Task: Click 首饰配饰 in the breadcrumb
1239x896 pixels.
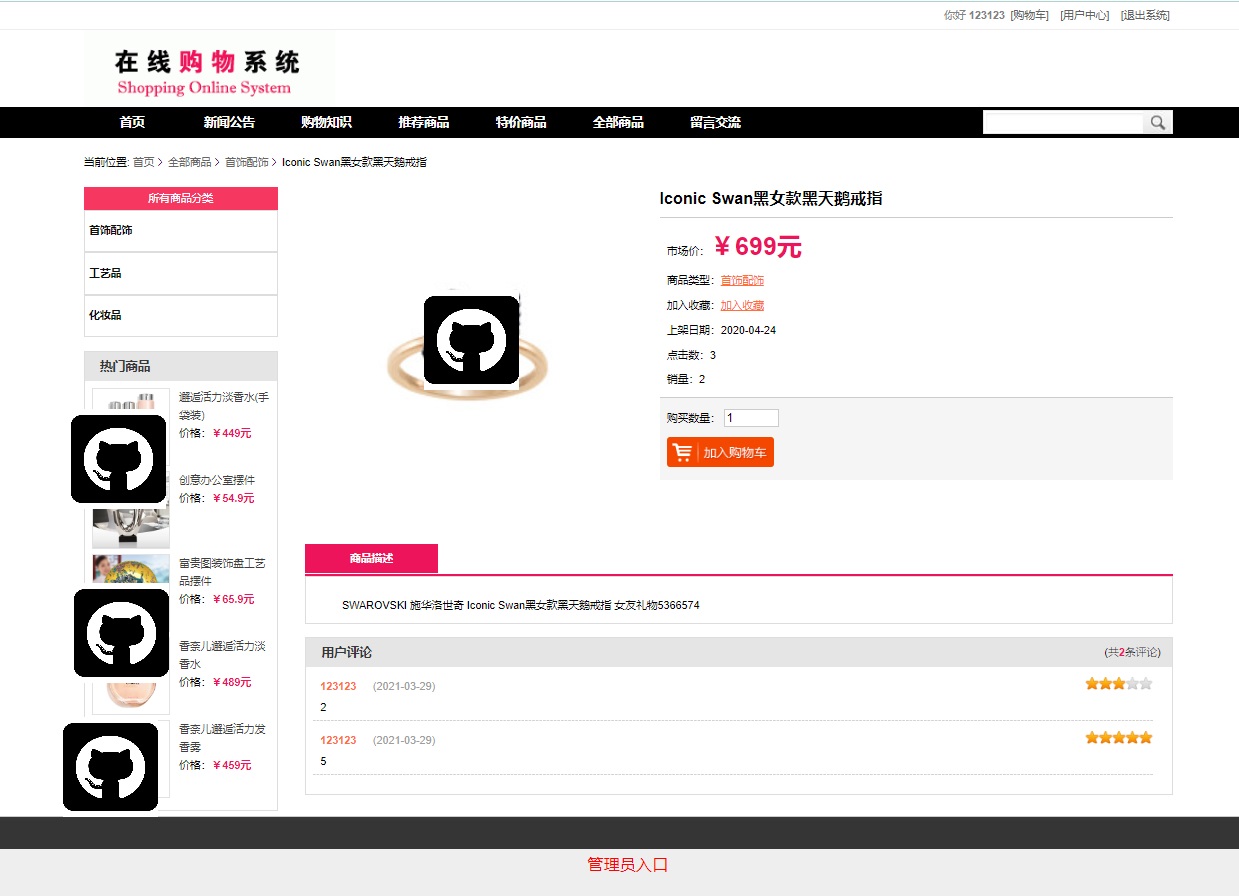Action: 246,162
